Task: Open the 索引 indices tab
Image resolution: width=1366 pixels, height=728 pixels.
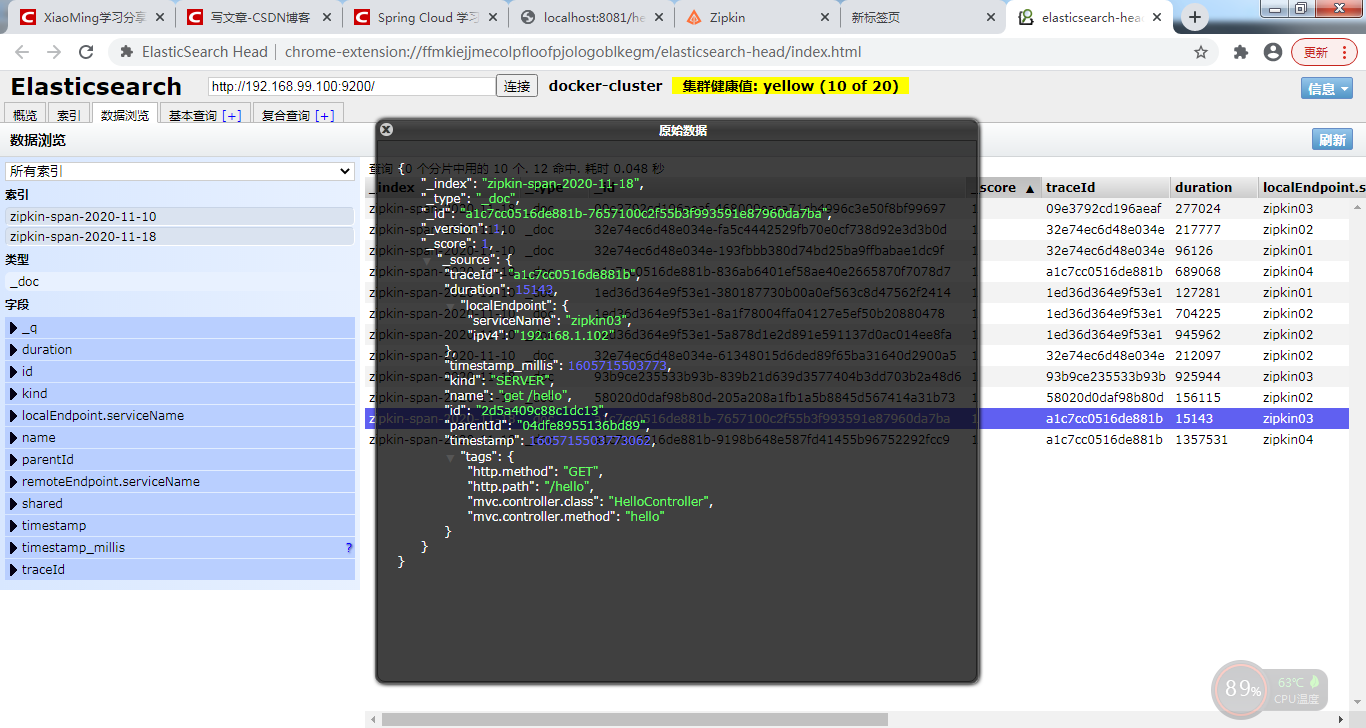Action: click(69, 116)
